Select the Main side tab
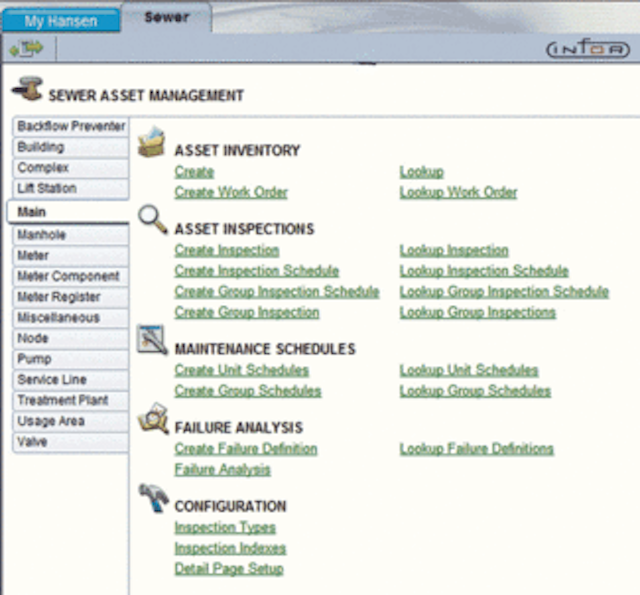Image resolution: width=640 pixels, height=595 pixels. click(x=69, y=212)
